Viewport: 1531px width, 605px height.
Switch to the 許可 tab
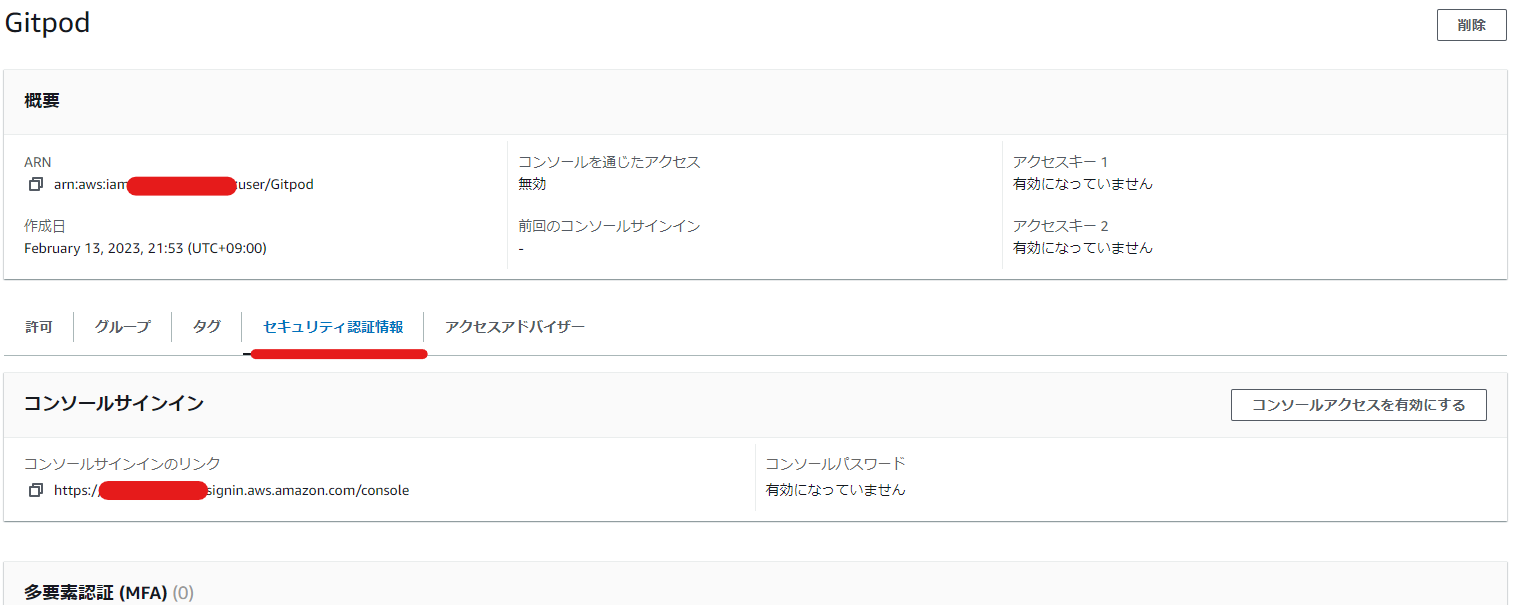coord(37,326)
